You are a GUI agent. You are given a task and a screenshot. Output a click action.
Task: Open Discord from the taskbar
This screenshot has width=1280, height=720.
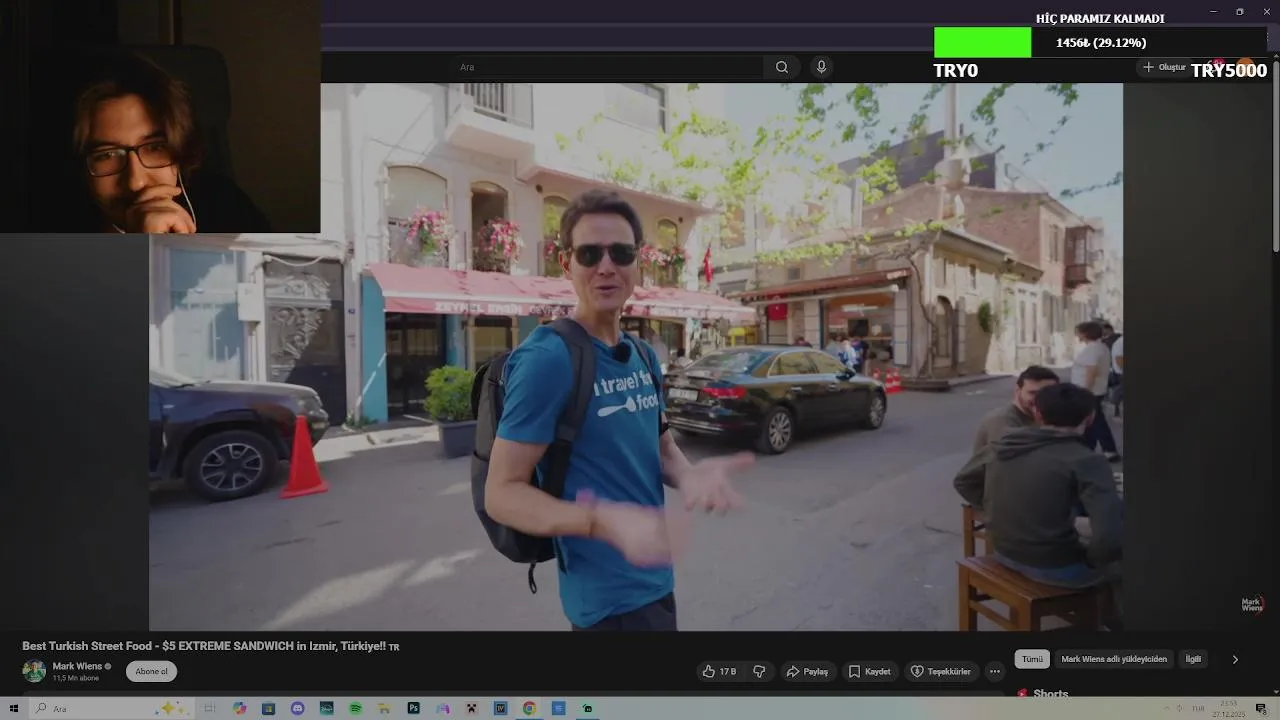(x=297, y=708)
